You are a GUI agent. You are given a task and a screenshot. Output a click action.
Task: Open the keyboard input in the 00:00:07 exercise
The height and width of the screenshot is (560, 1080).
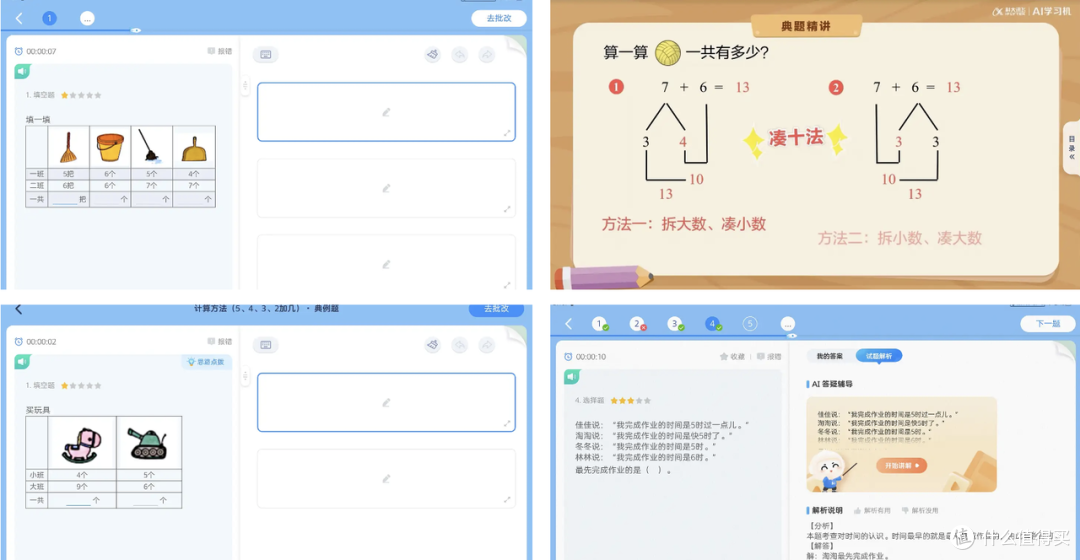click(x=266, y=54)
